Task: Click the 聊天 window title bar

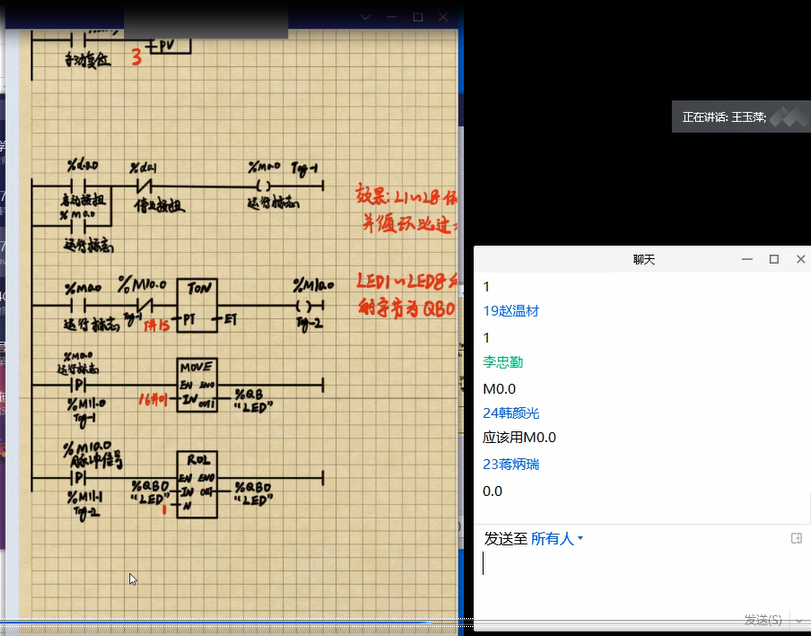Action: coord(620,259)
